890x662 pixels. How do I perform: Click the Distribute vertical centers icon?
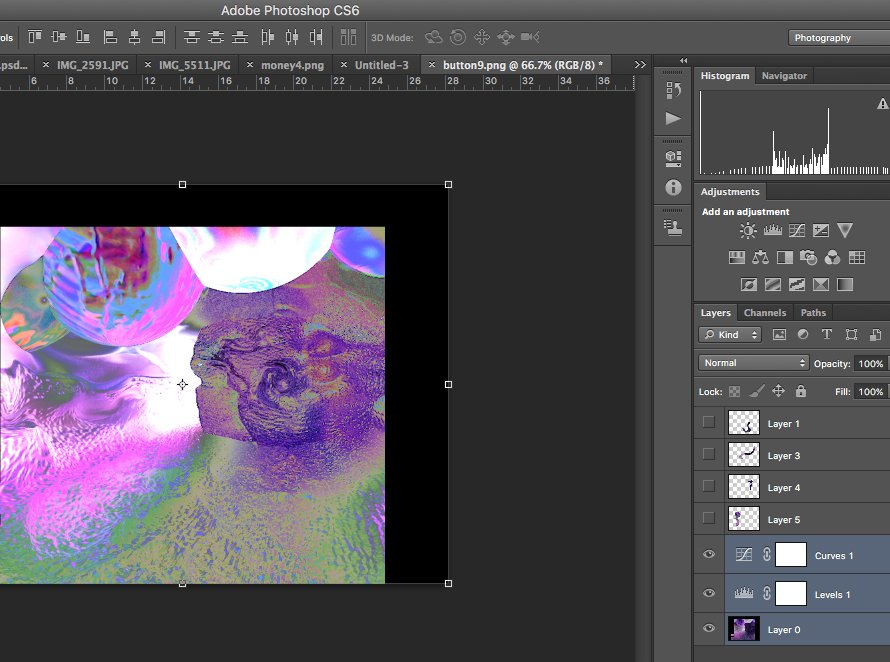click(x=216, y=37)
